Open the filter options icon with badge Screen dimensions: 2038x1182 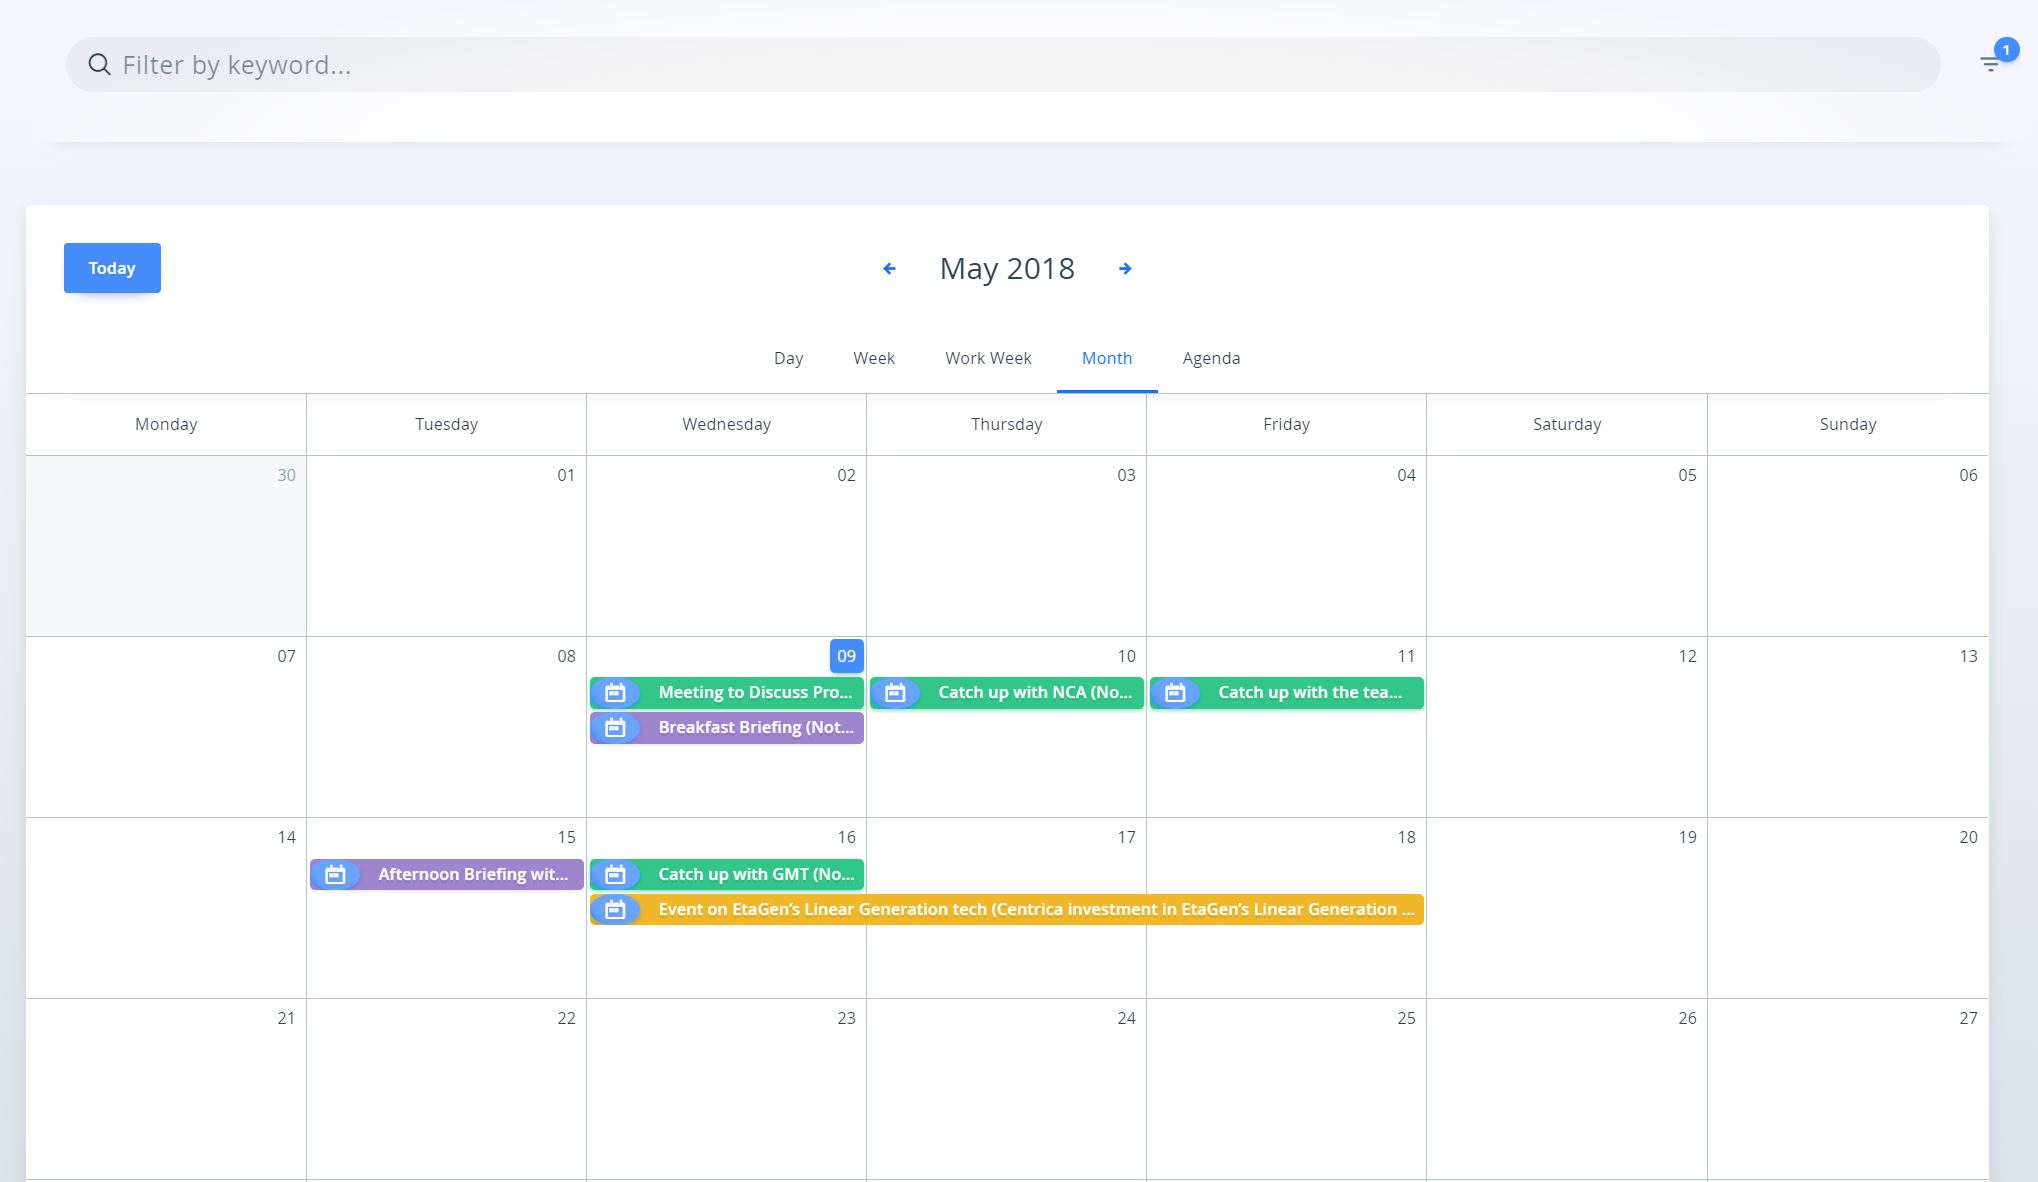tap(1990, 64)
